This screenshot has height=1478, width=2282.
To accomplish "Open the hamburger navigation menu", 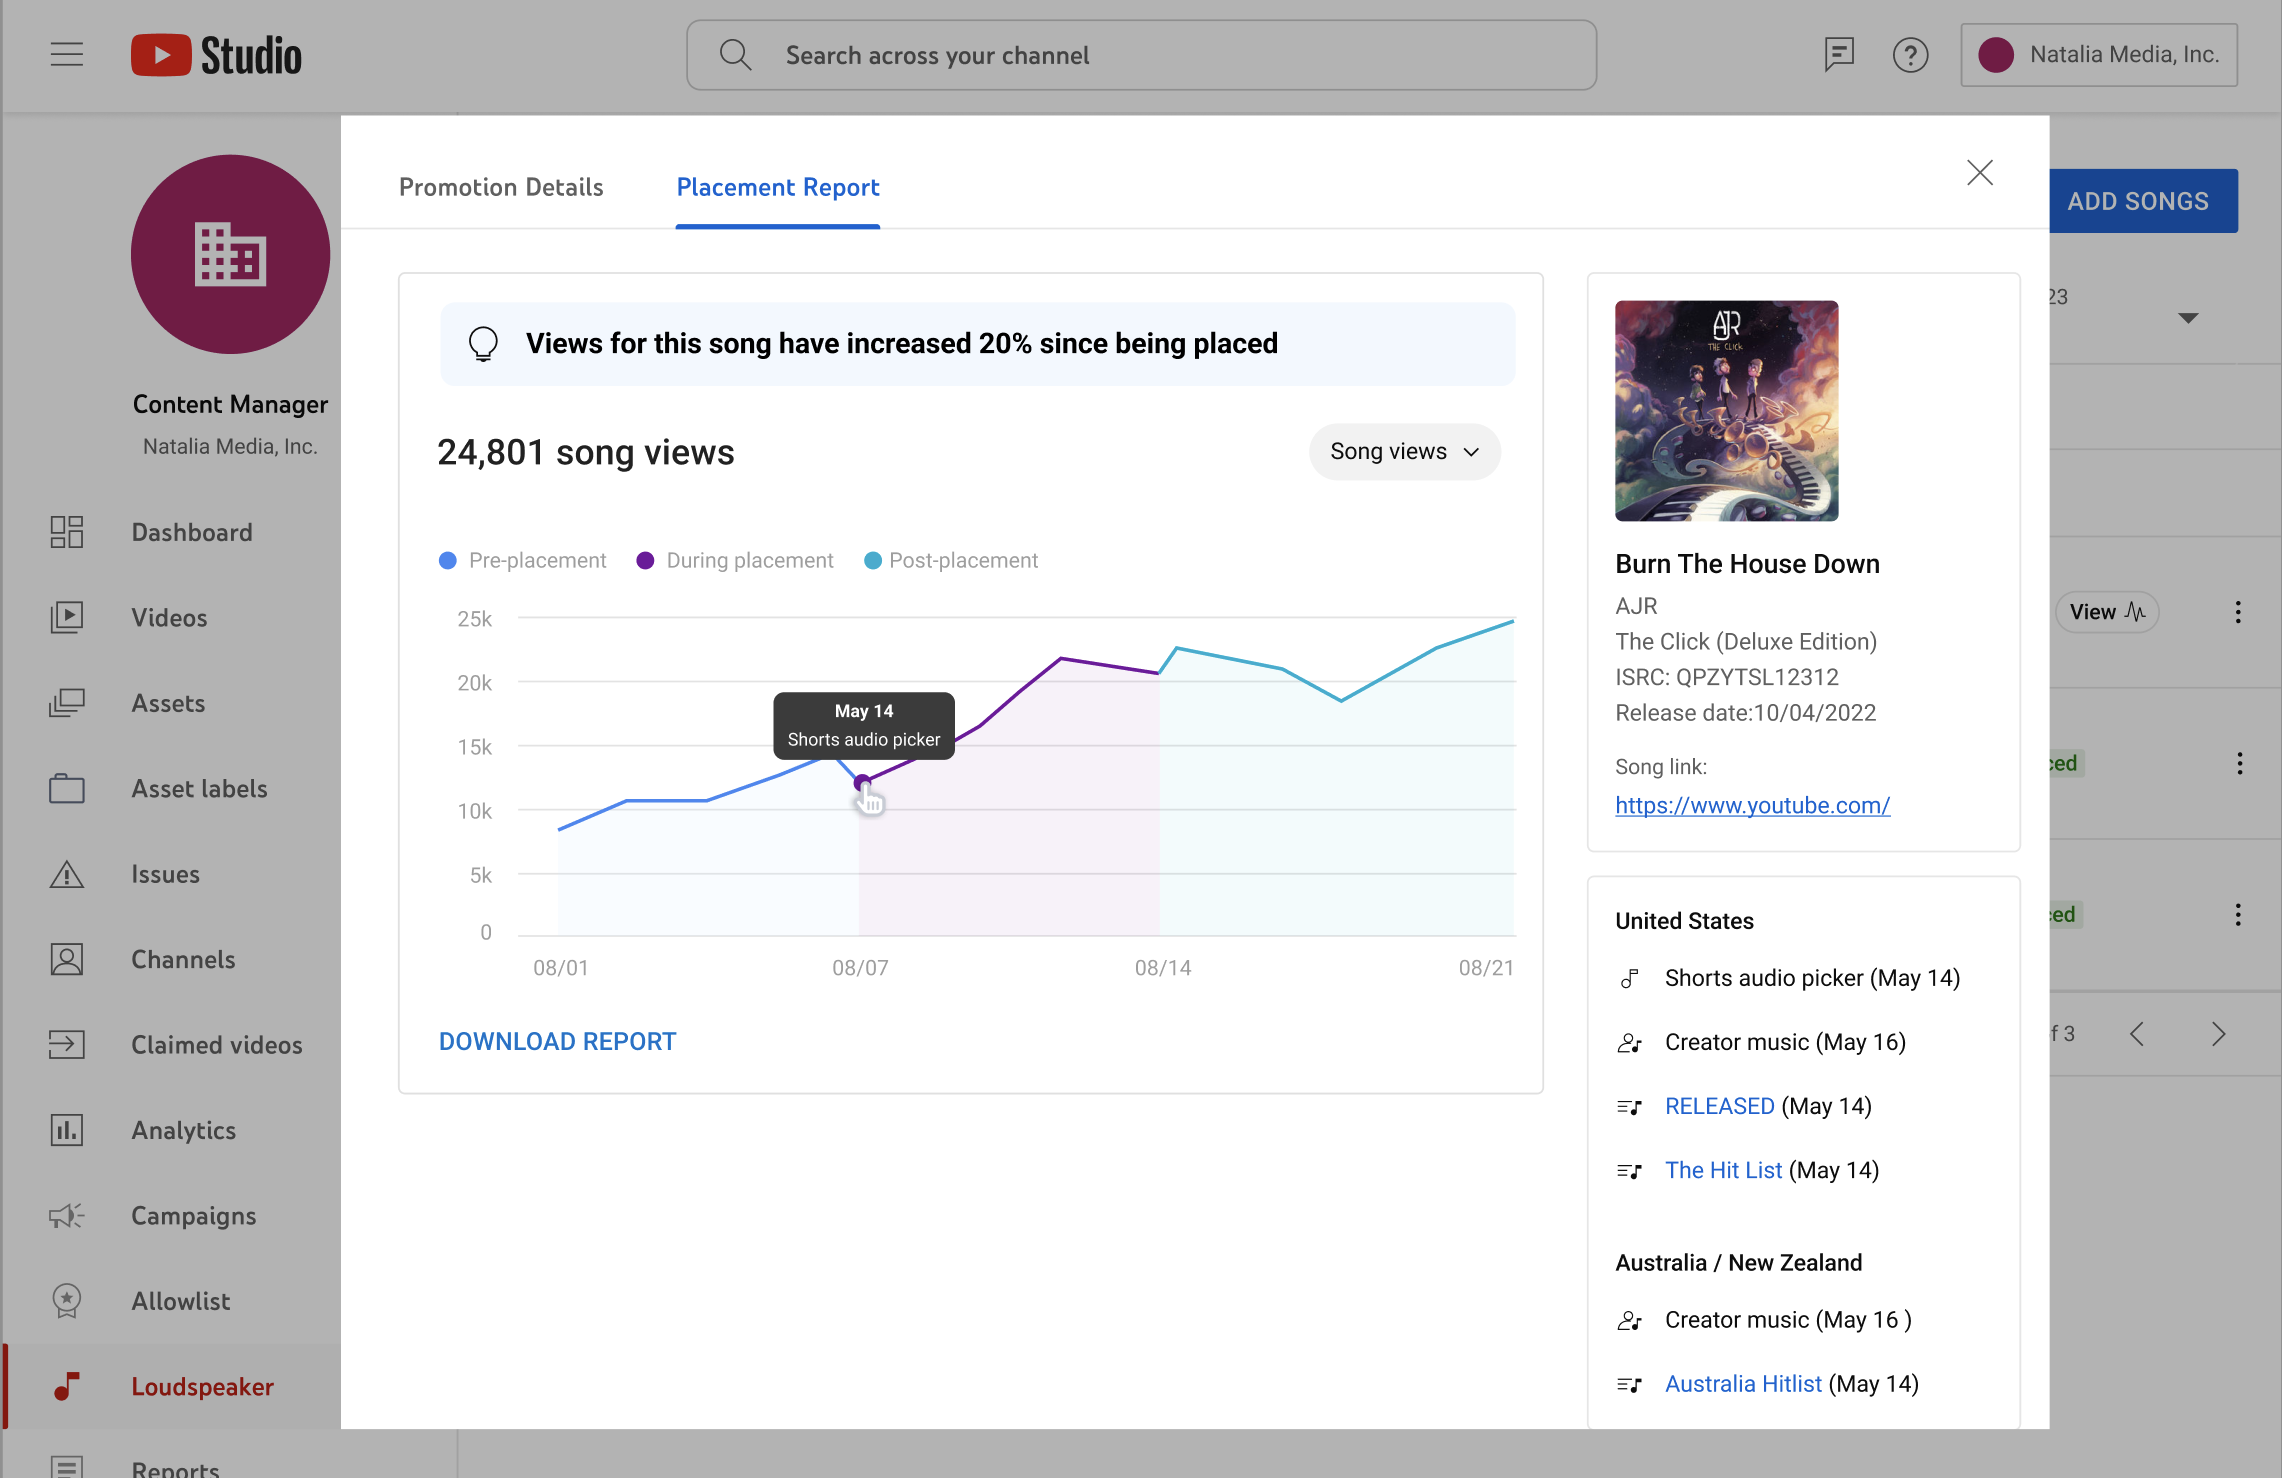I will (x=66, y=54).
